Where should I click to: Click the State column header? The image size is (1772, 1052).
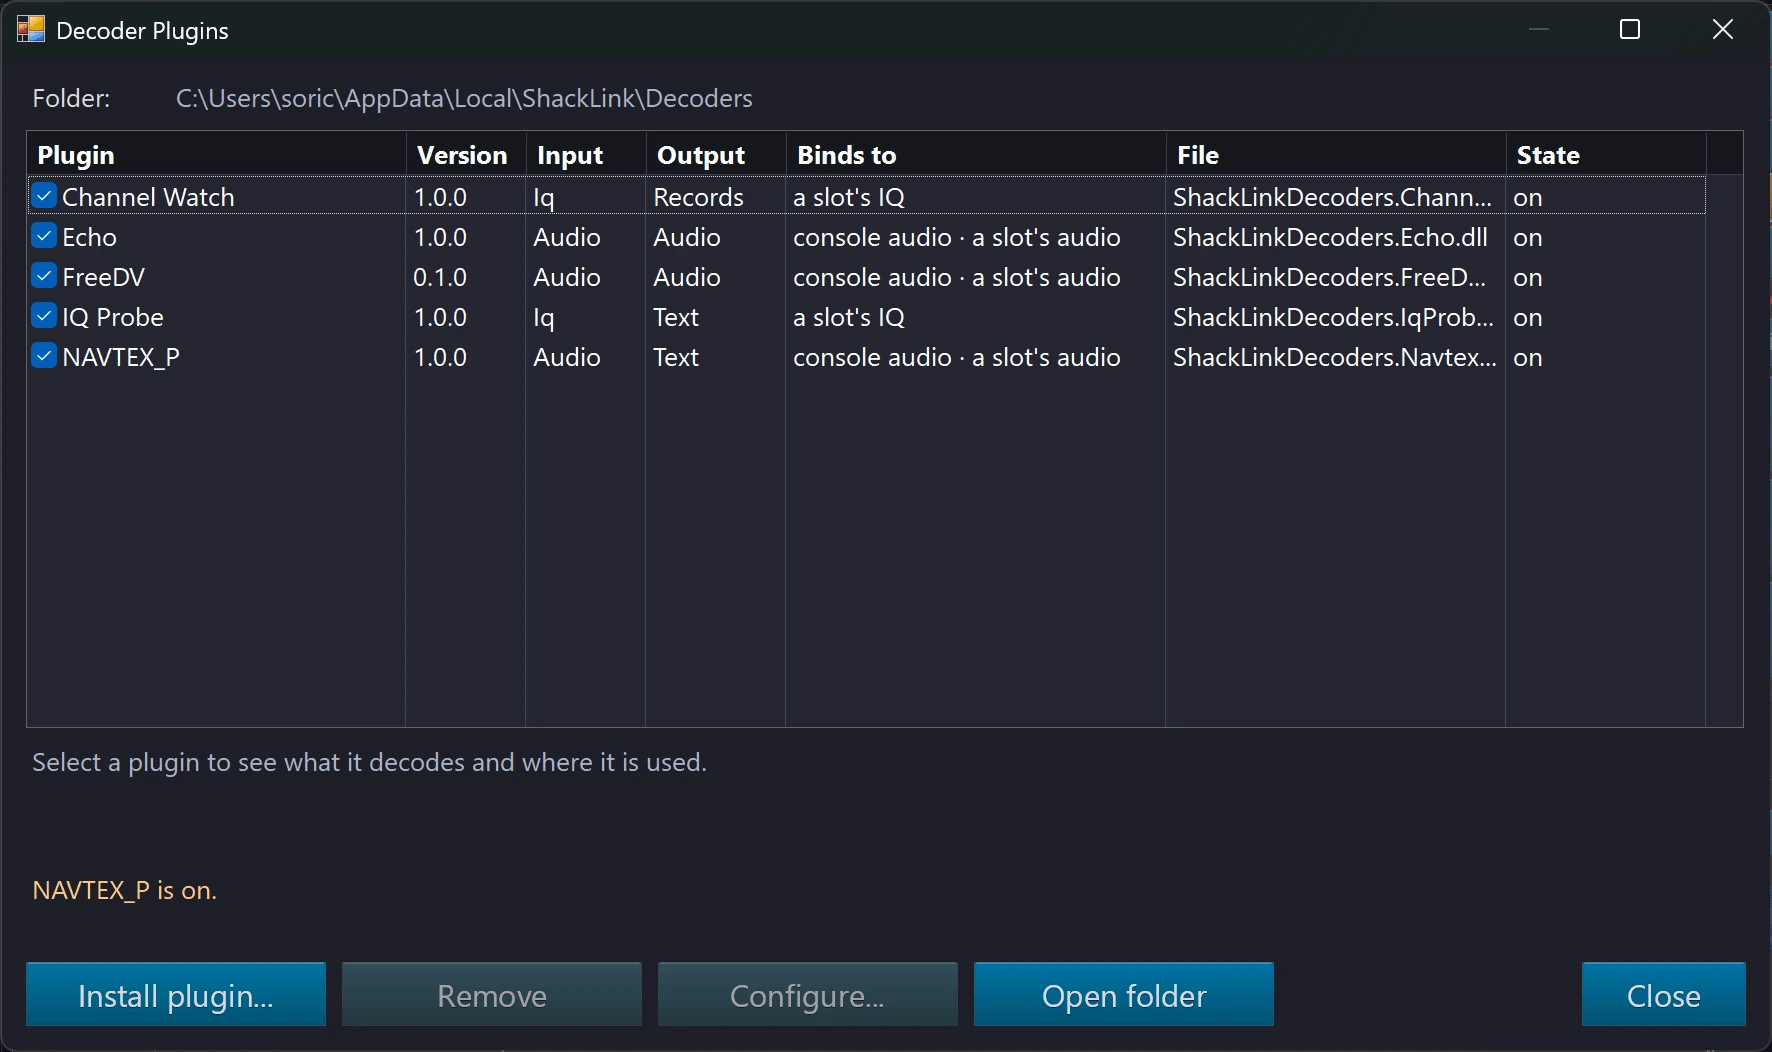tap(1606, 155)
